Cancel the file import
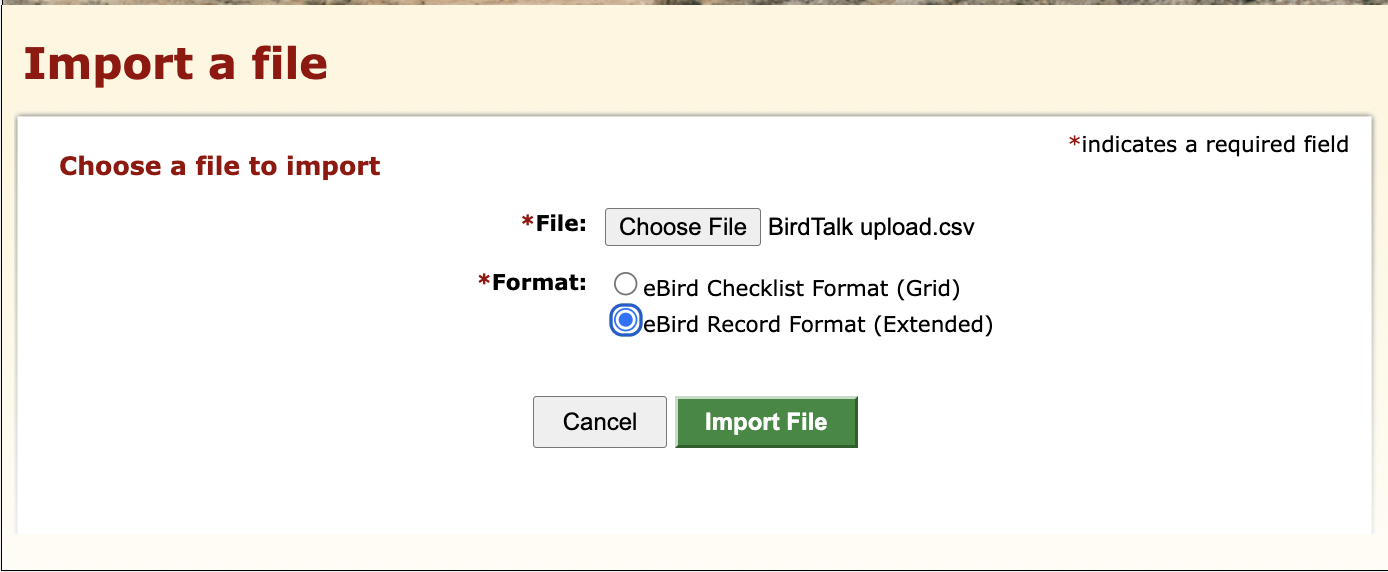 (x=599, y=422)
